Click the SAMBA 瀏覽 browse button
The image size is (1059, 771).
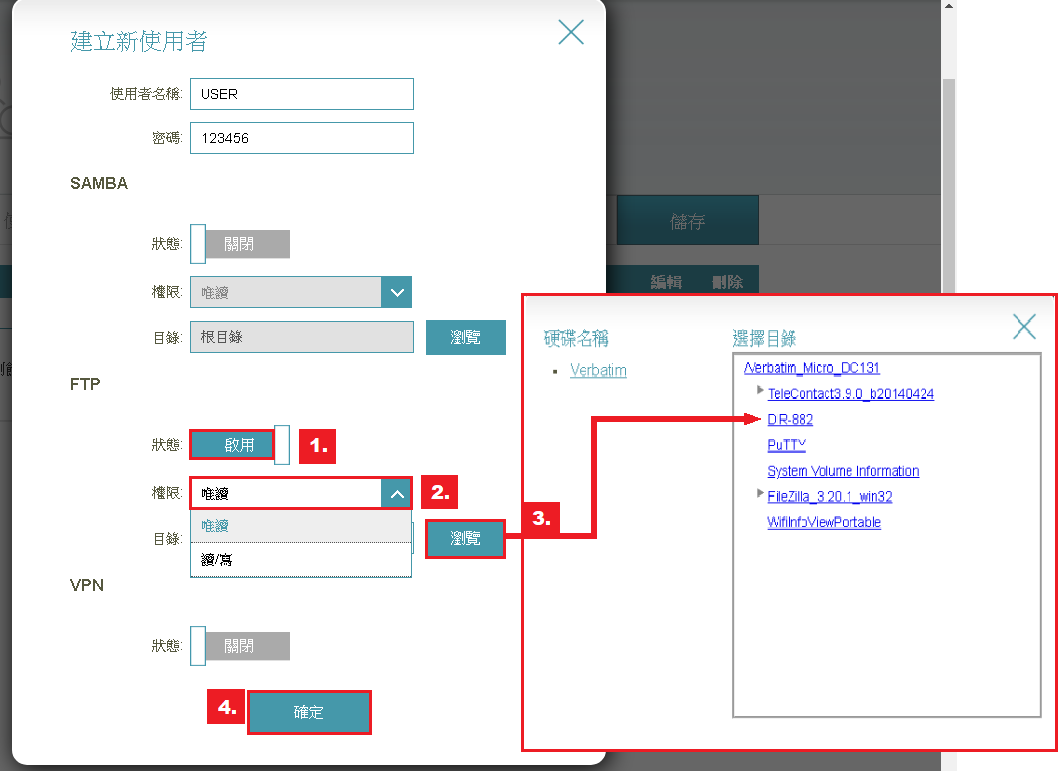(x=465, y=338)
